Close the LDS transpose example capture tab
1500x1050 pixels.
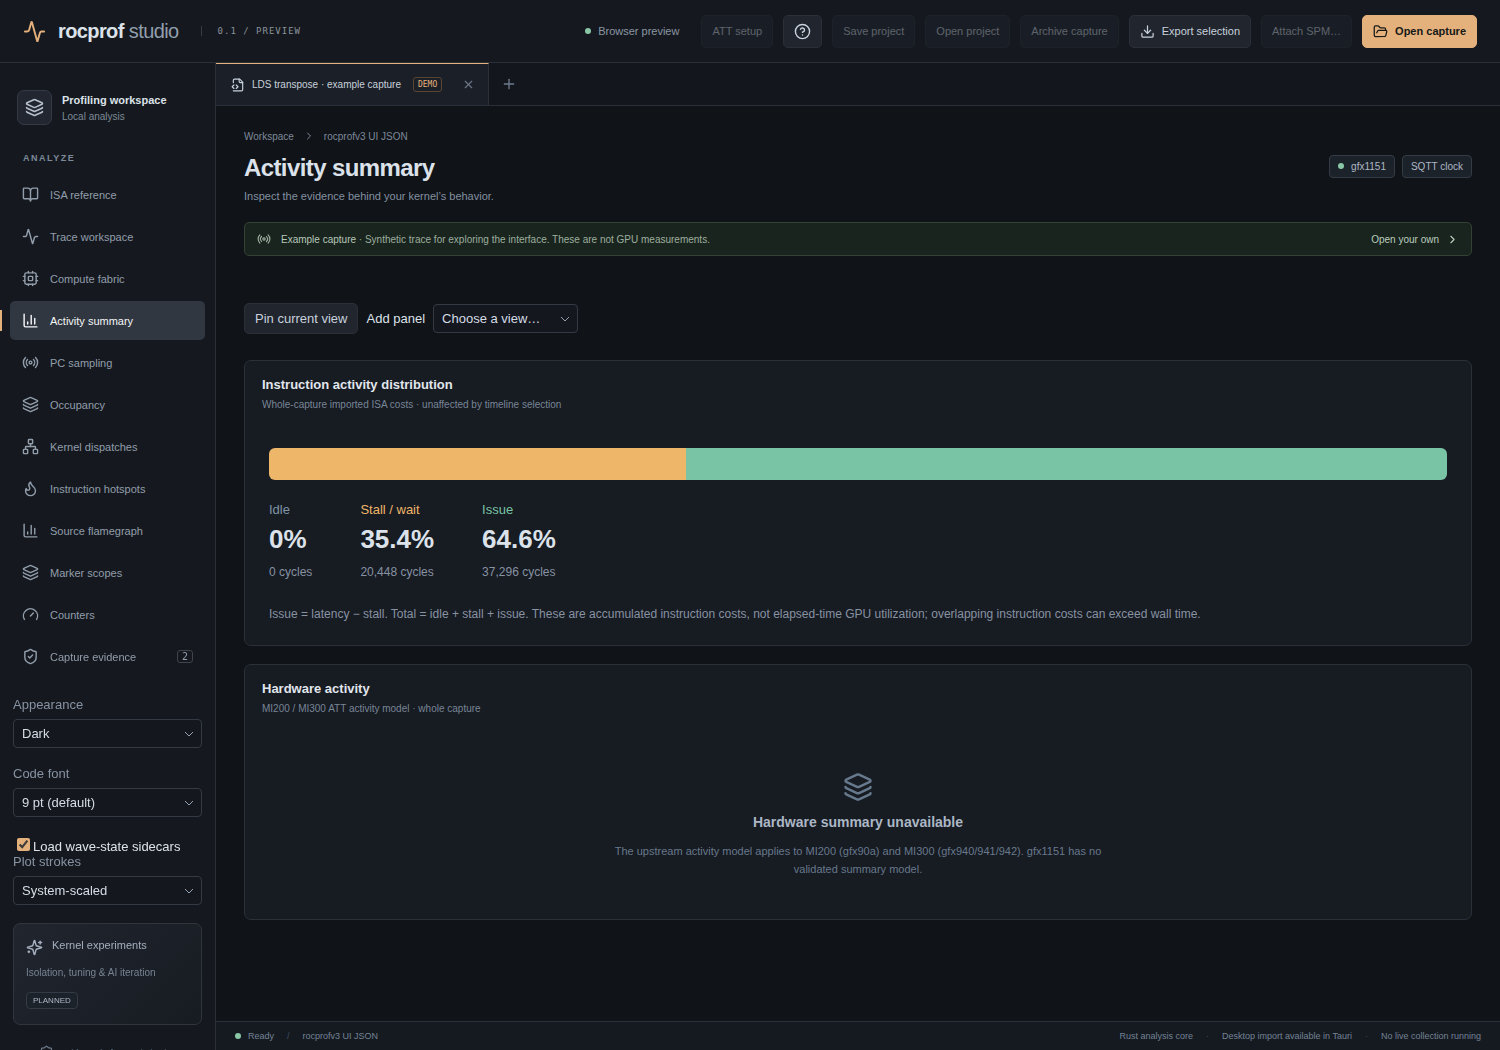click(x=468, y=85)
